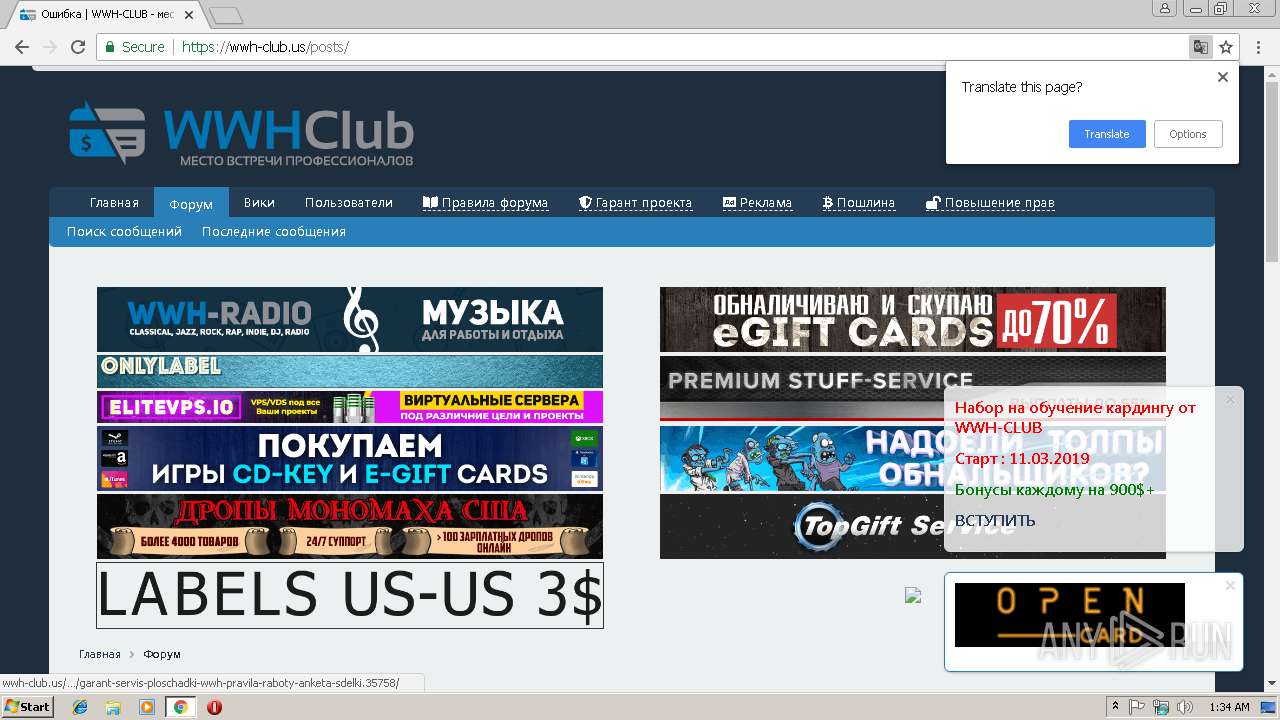Click Поиск сообщений submenu link

pos(124,231)
